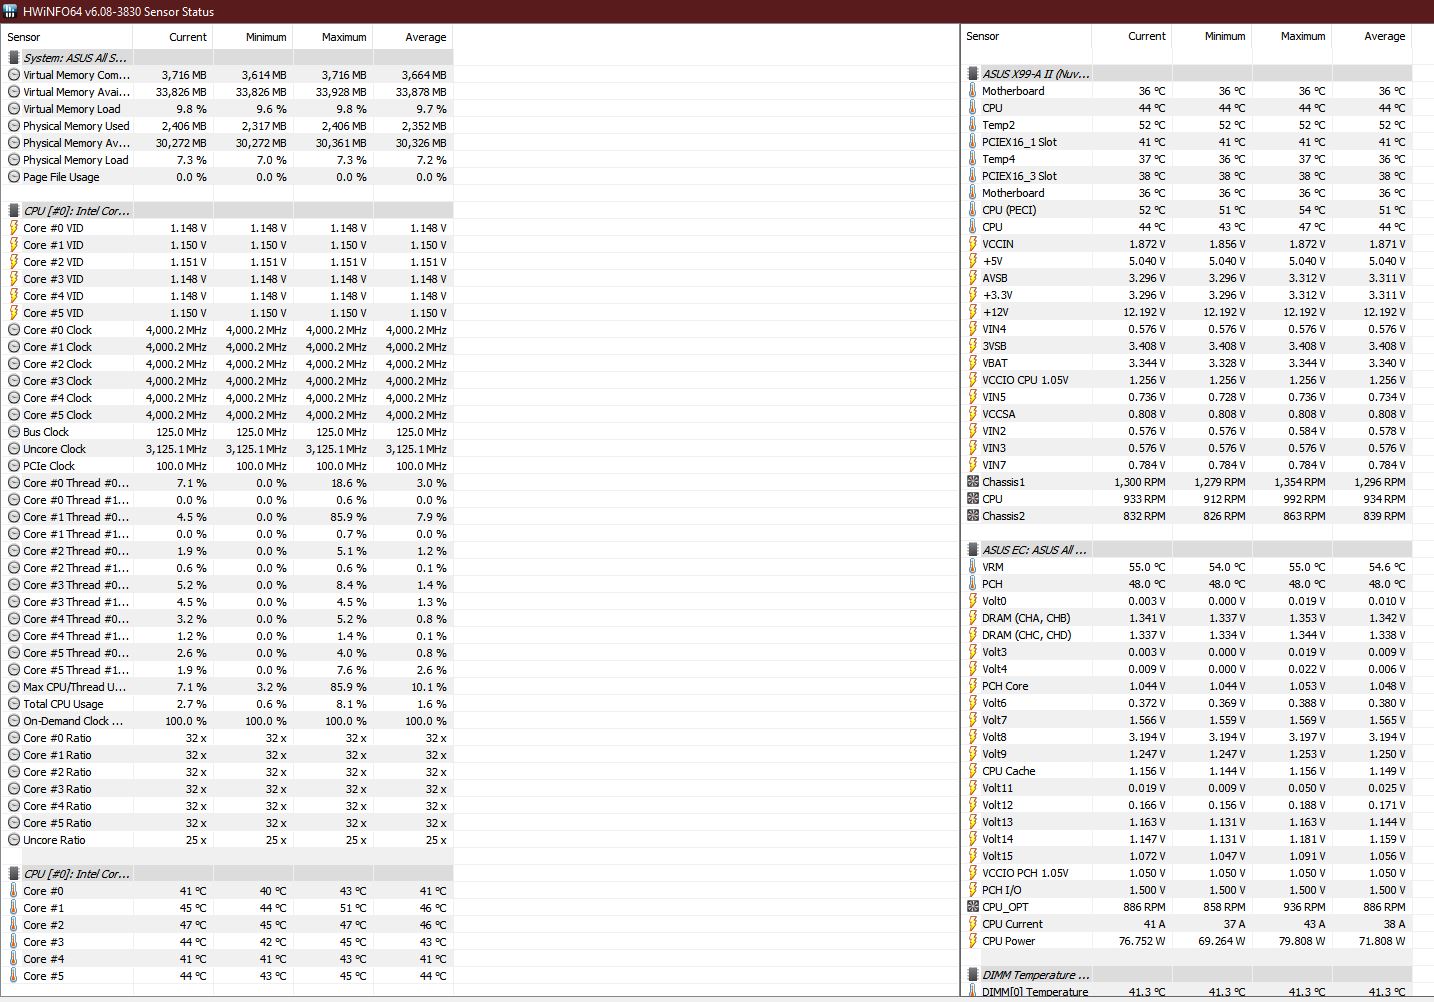
Task: Click the thermometer icon beside Core #5 temperature
Action: 14,976
